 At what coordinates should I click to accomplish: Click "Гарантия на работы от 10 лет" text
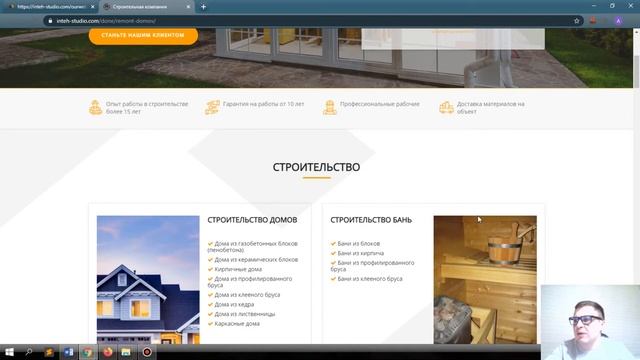point(264,104)
